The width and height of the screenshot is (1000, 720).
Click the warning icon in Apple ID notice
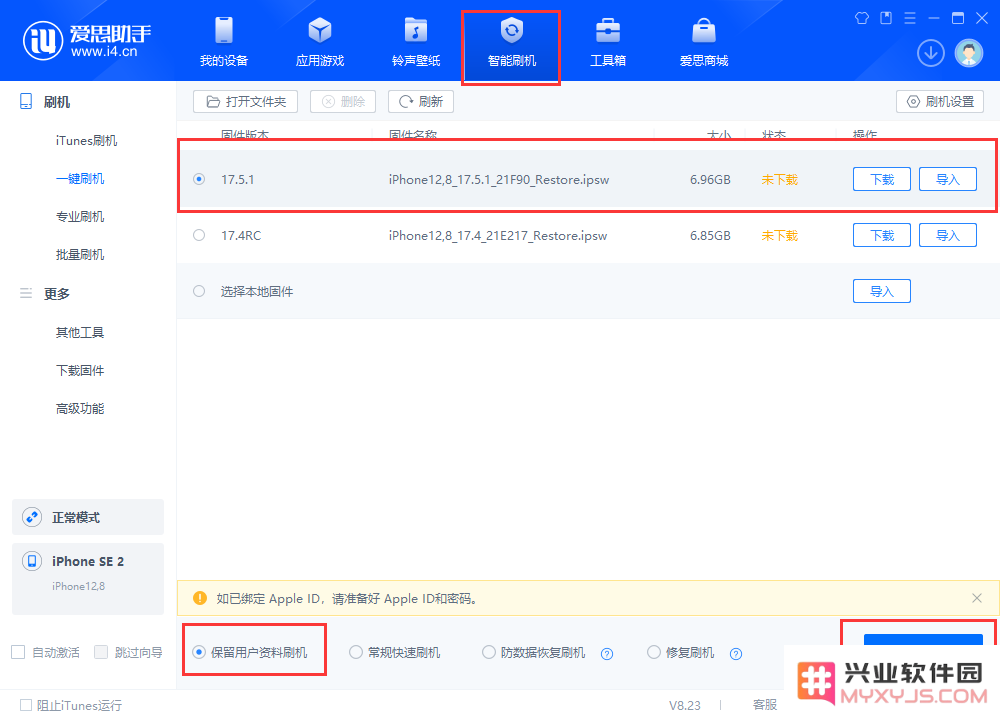[200, 598]
